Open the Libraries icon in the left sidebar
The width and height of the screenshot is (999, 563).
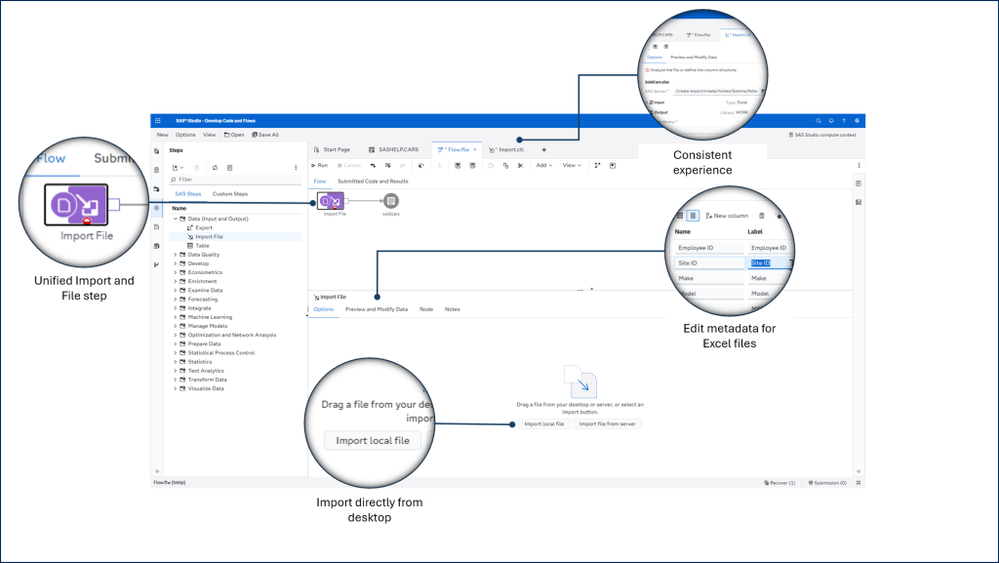[x=157, y=246]
